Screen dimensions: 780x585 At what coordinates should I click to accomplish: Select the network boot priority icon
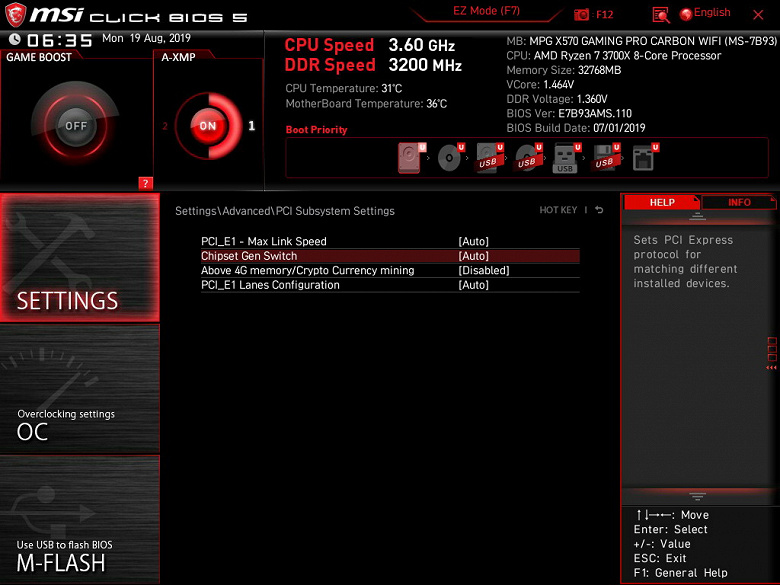click(x=645, y=158)
